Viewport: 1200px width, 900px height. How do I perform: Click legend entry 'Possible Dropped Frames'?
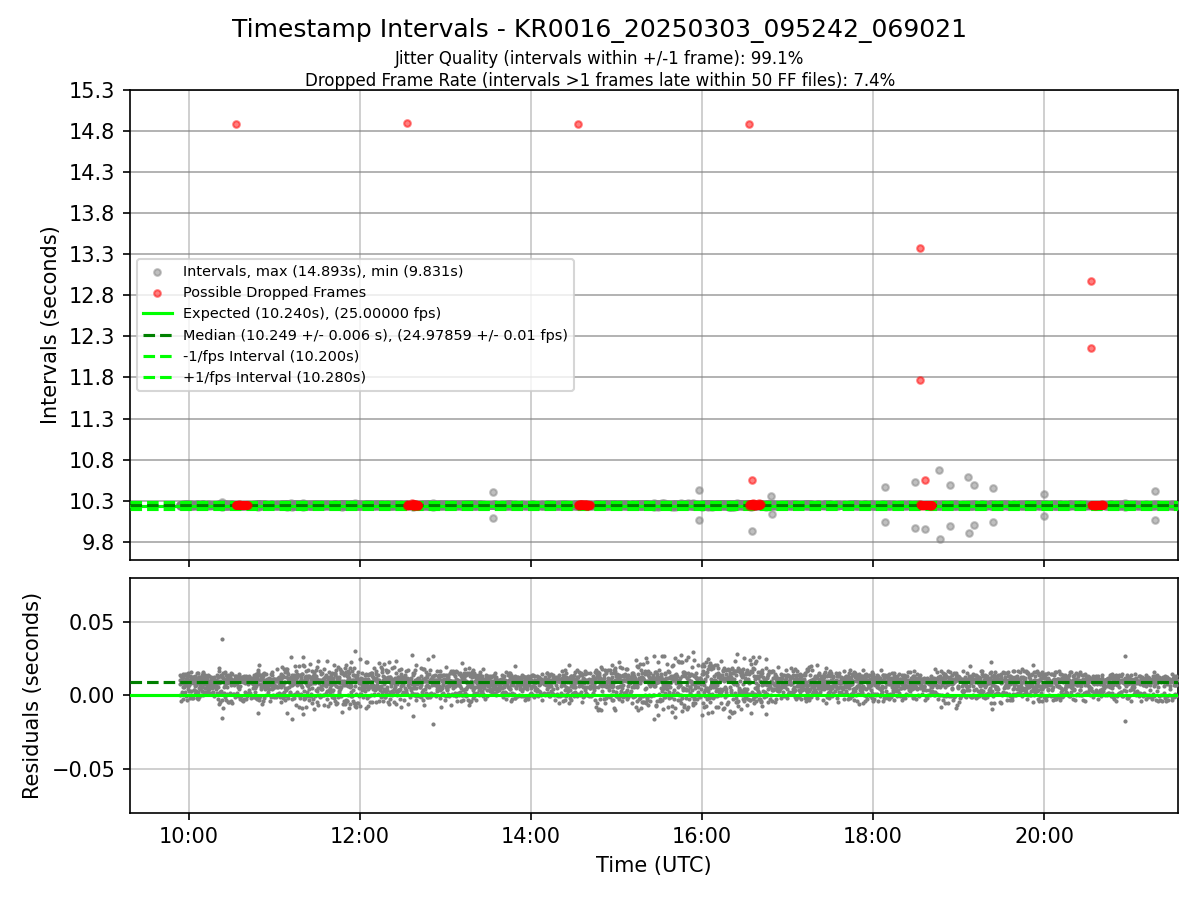[274, 292]
